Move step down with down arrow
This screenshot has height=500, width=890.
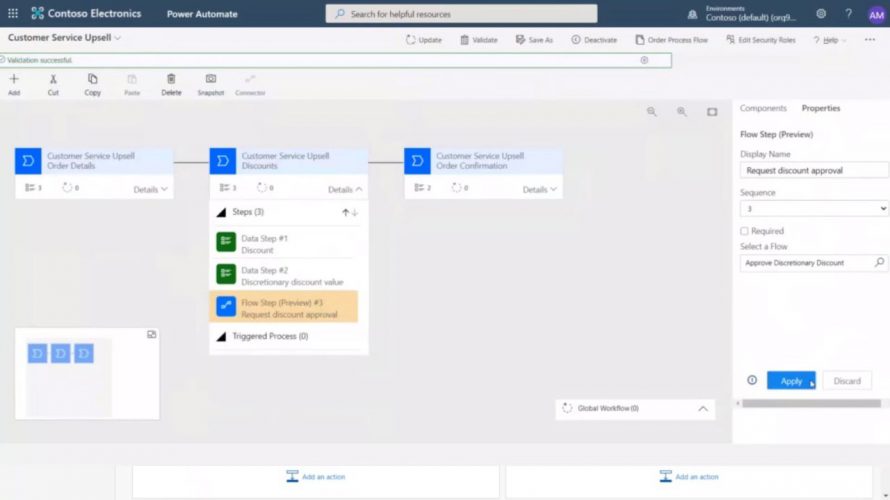click(x=355, y=213)
